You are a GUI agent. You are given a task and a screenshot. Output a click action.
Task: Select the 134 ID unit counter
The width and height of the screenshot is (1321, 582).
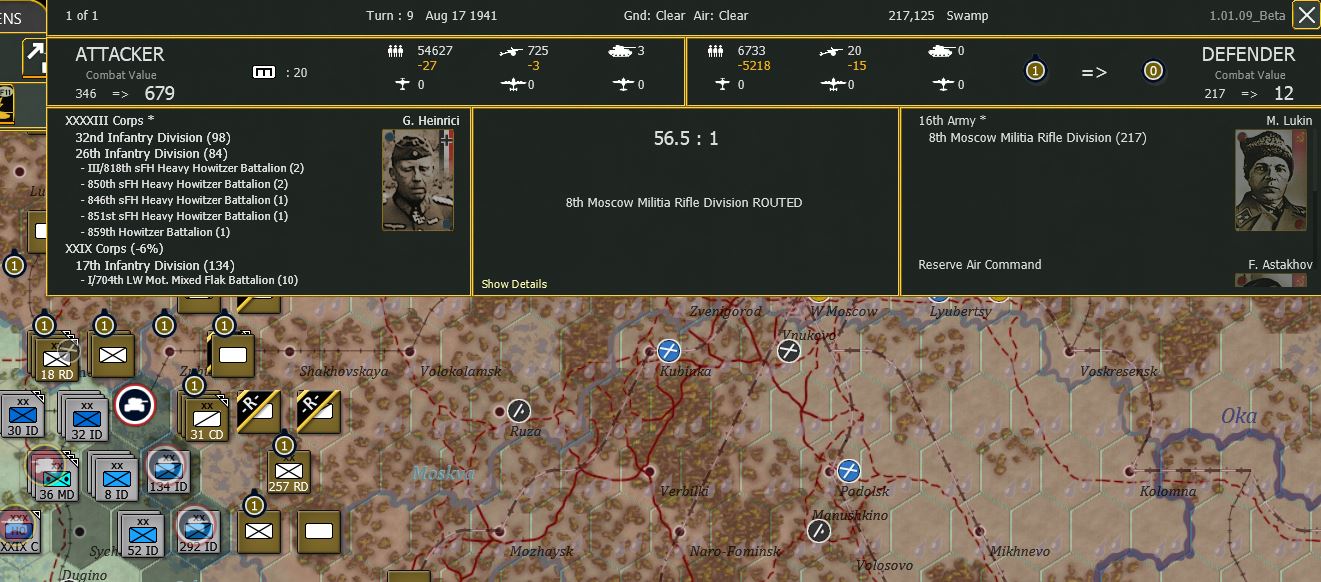click(x=168, y=472)
